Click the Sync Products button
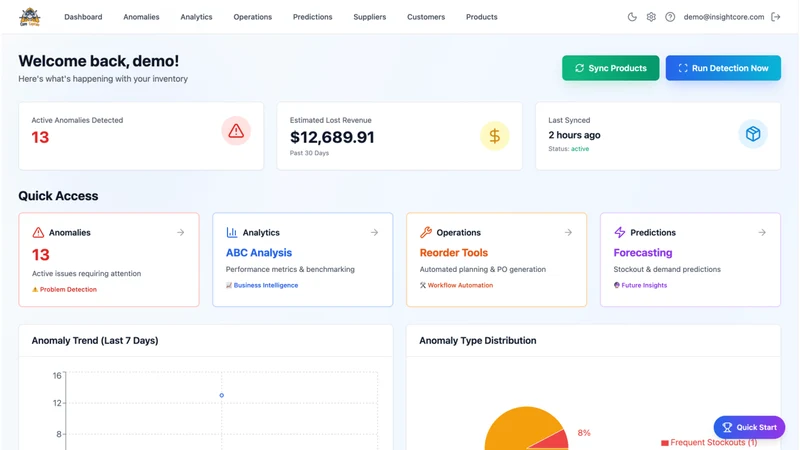 tap(610, 68)
